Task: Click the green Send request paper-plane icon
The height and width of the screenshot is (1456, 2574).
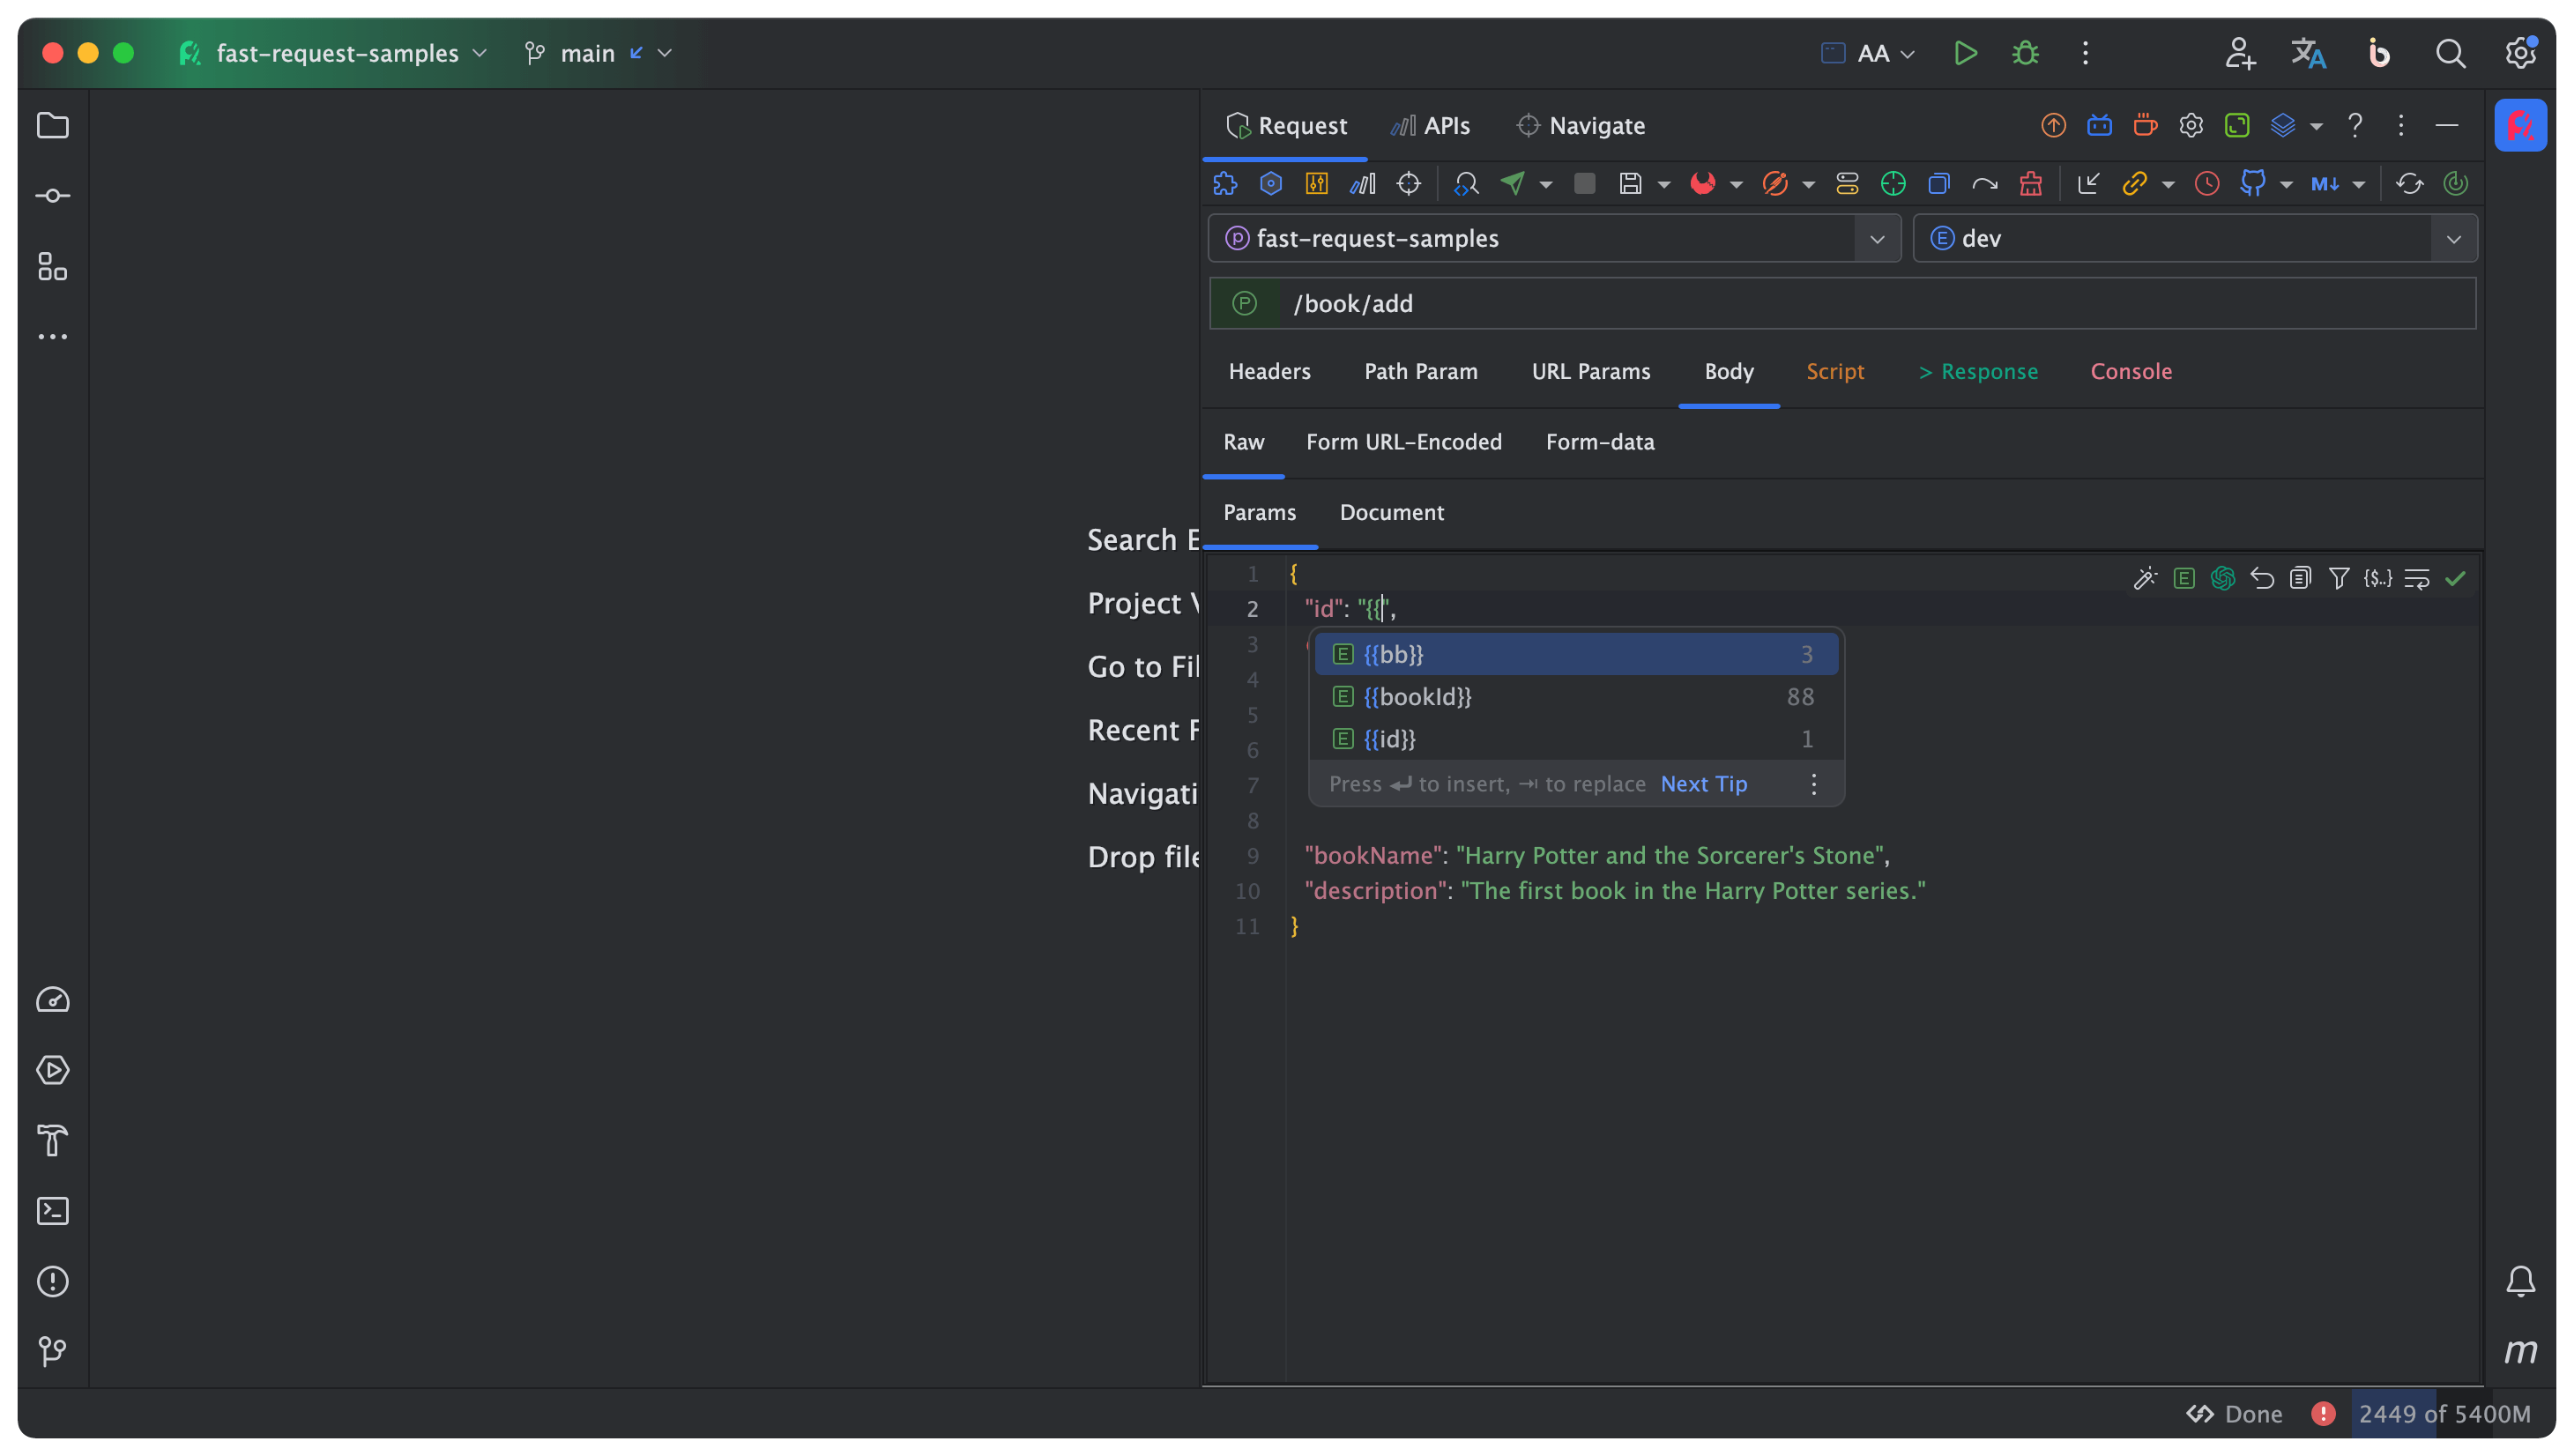Action: click(1513, 183)
